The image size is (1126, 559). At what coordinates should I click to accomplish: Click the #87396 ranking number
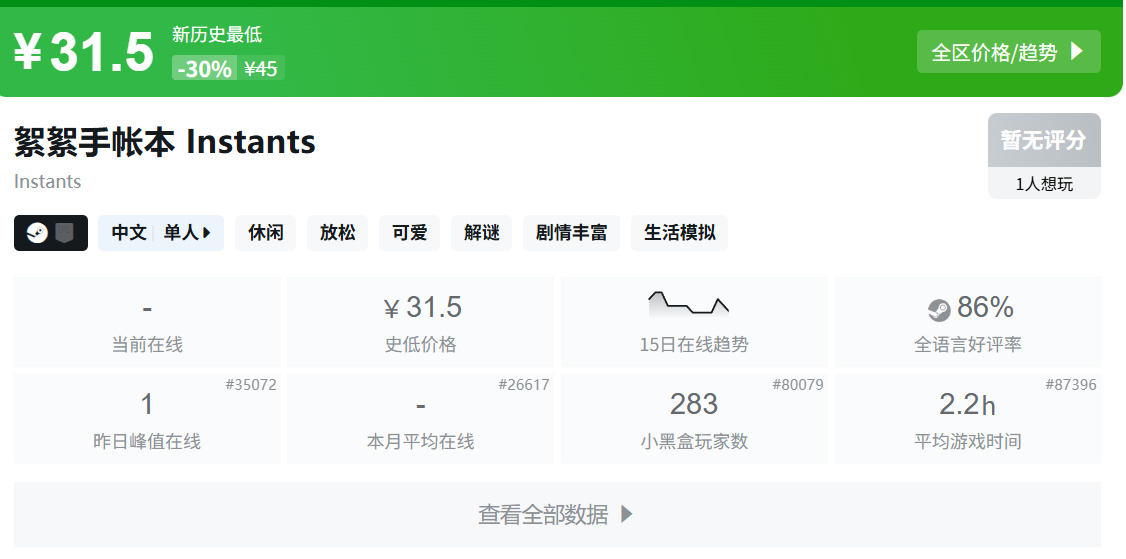tap(1071, 384)
